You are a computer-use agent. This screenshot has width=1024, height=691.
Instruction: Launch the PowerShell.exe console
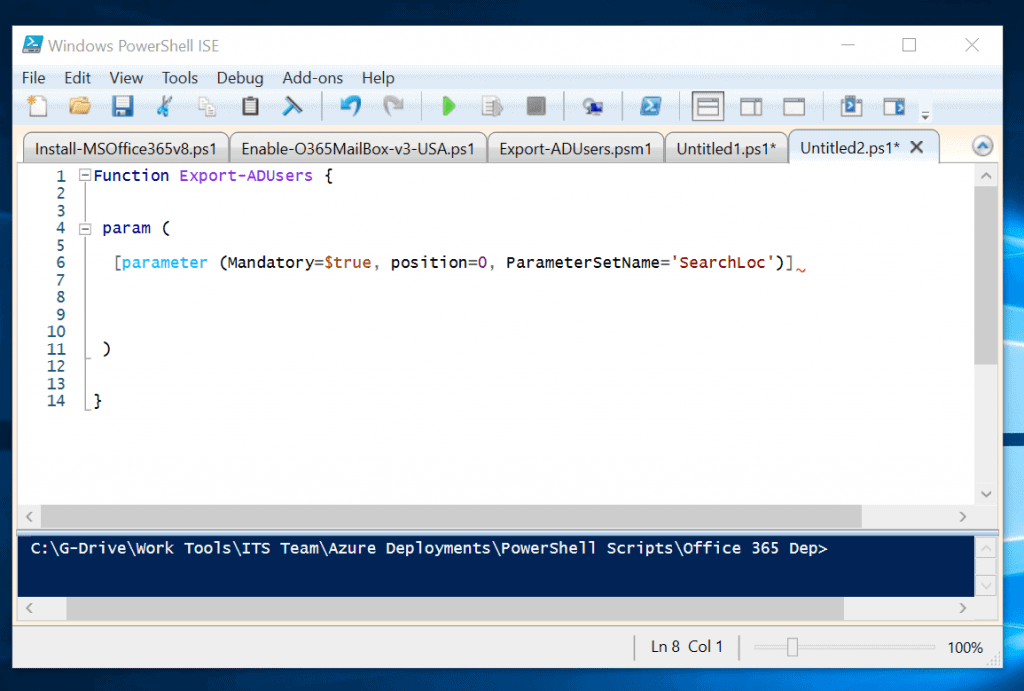652,105
